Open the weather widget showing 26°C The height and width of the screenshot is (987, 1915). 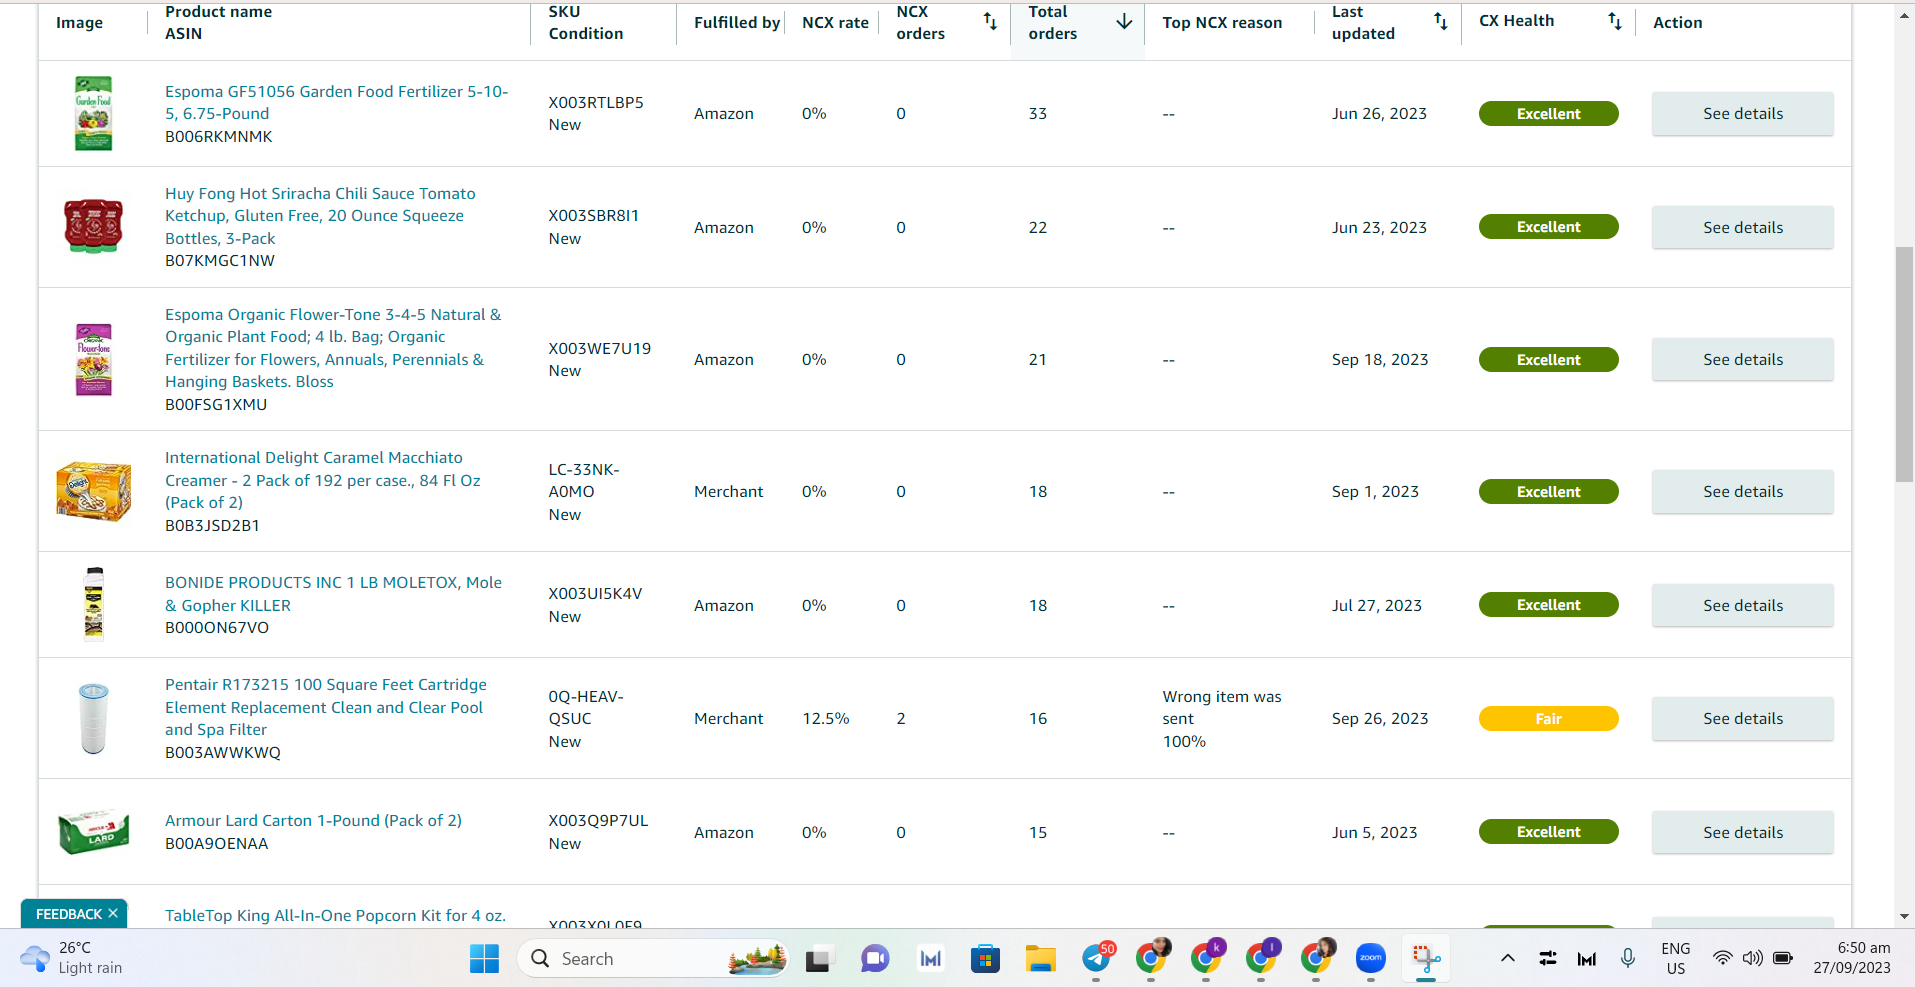(71, 958)
